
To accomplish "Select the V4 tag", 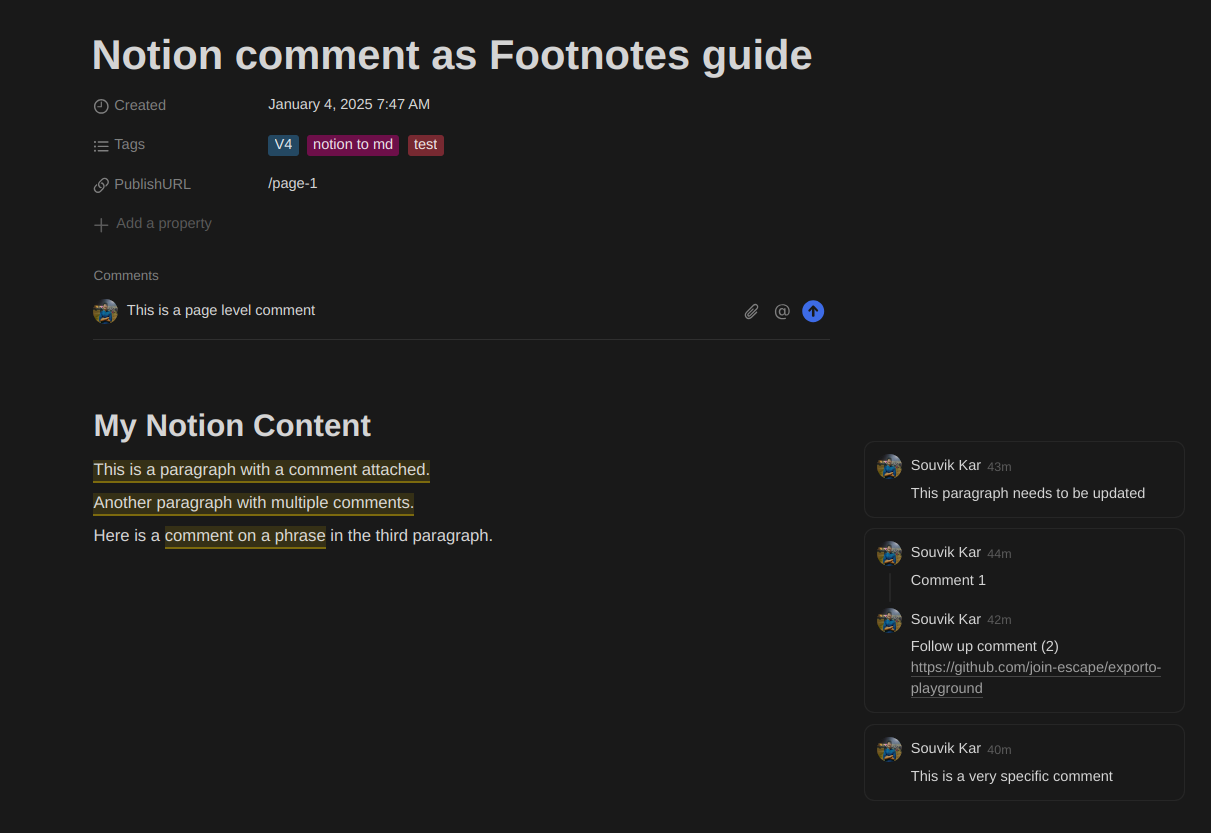I will click(283, 145).
